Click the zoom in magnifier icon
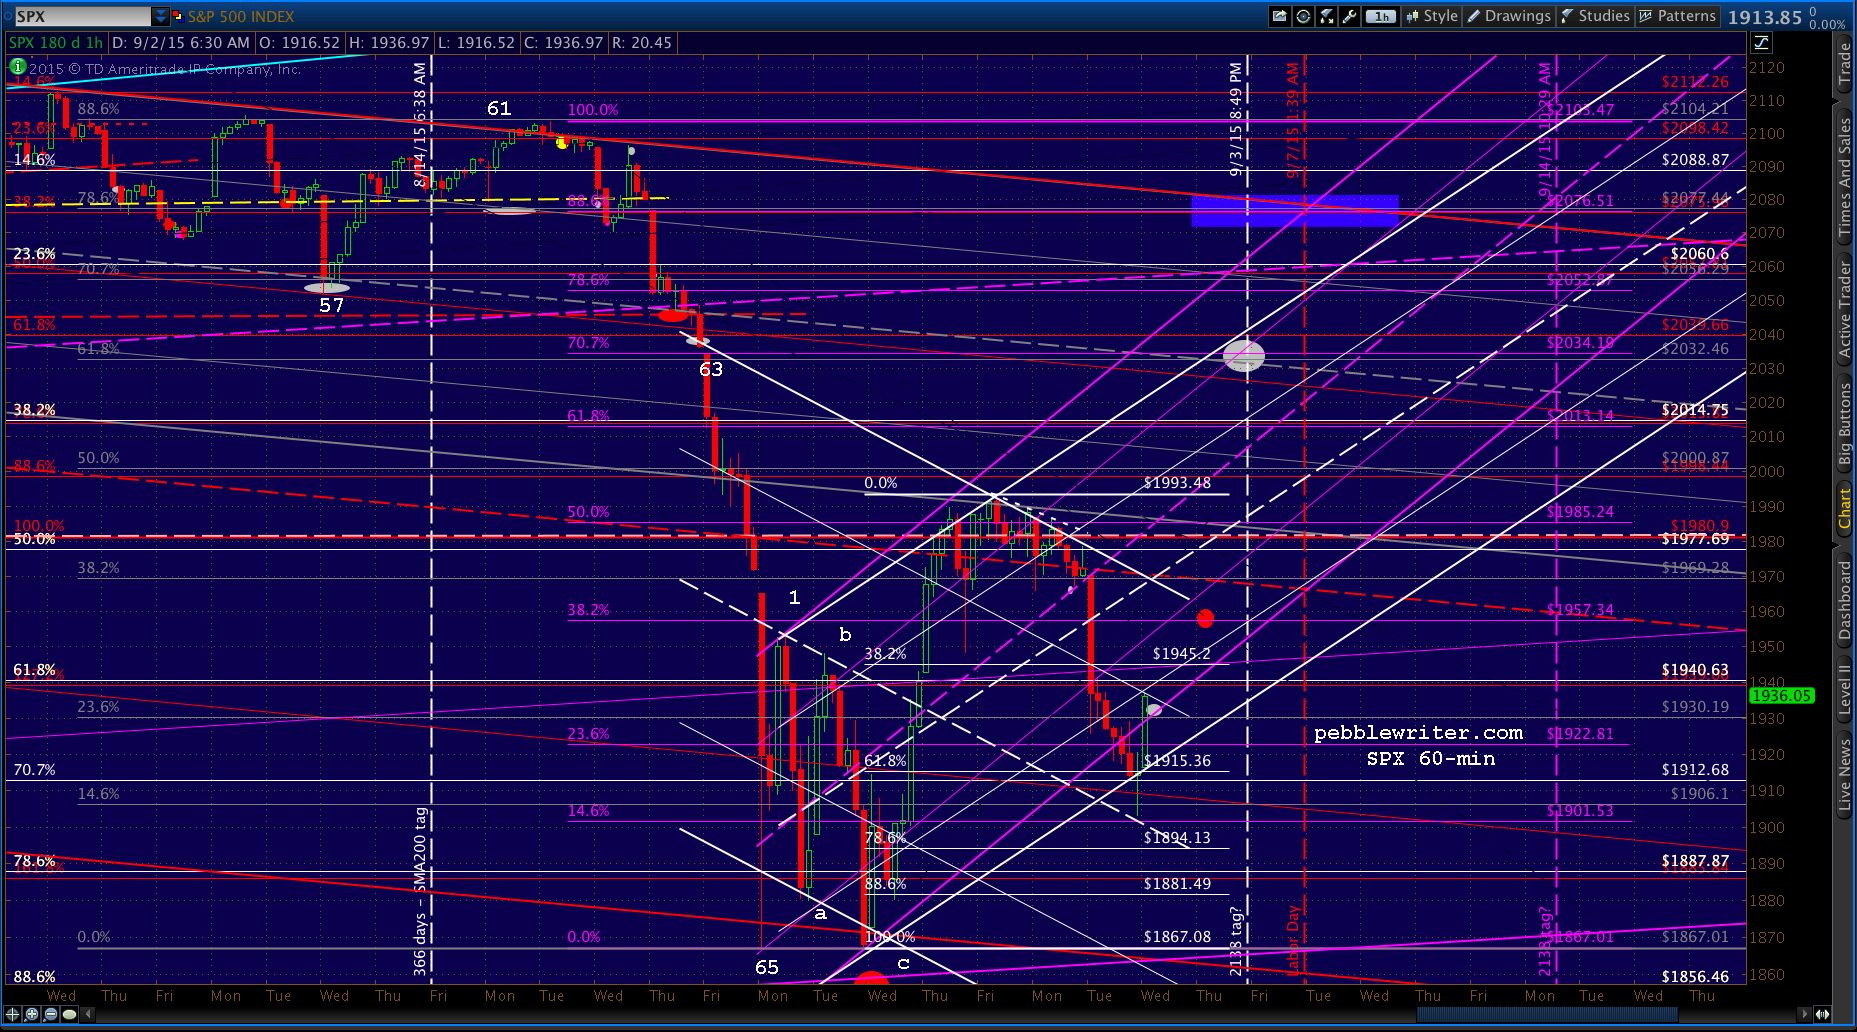This screenshot has height=1032, width=1857. 31,1014
